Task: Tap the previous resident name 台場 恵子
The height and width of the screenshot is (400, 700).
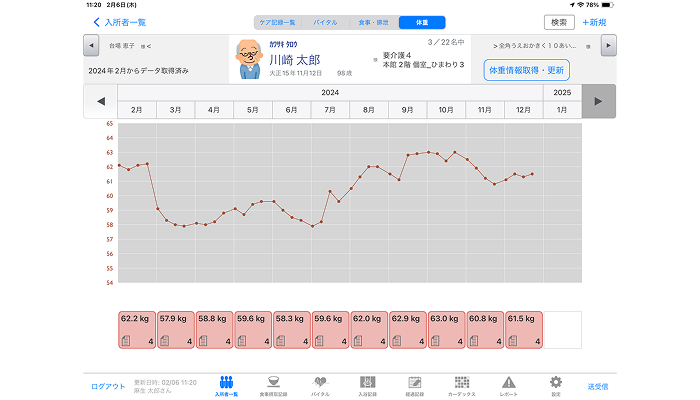Action: click(x=121, y=46)
